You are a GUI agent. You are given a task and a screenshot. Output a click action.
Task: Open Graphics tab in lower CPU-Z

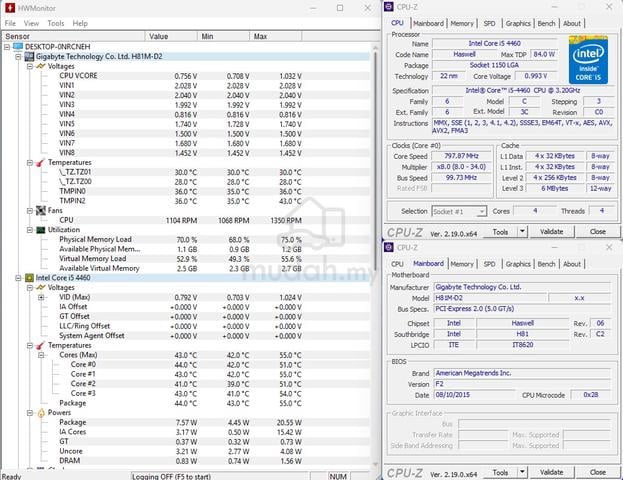click(518, 264)
